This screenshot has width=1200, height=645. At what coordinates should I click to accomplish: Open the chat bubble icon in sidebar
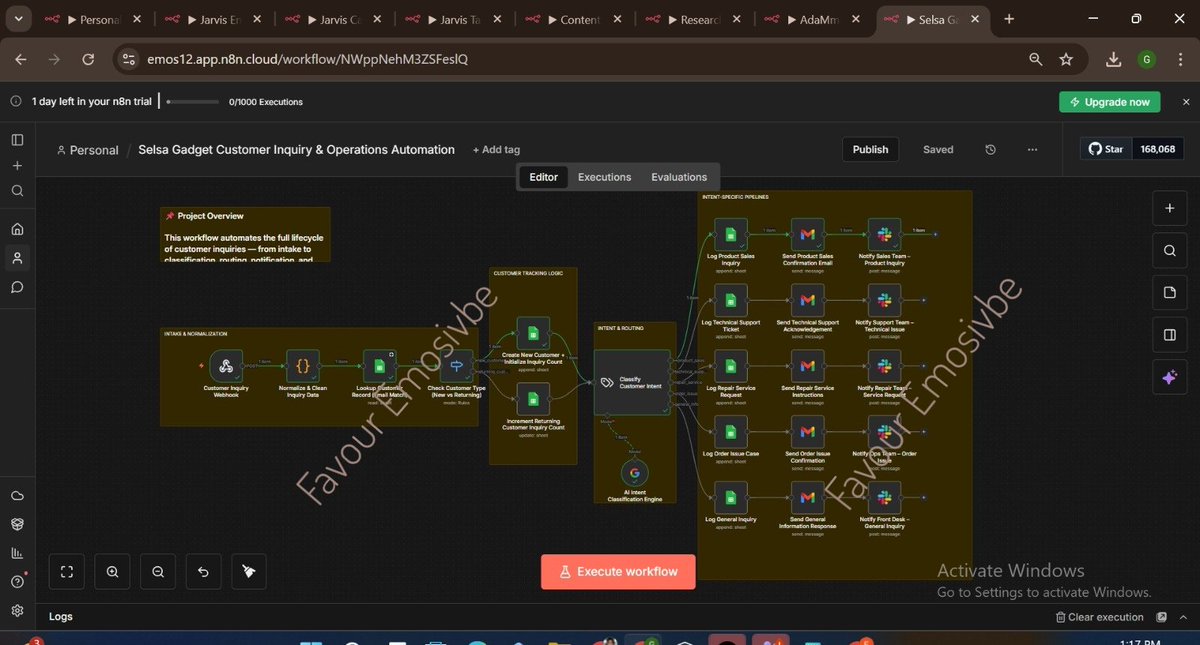[17, 287]
